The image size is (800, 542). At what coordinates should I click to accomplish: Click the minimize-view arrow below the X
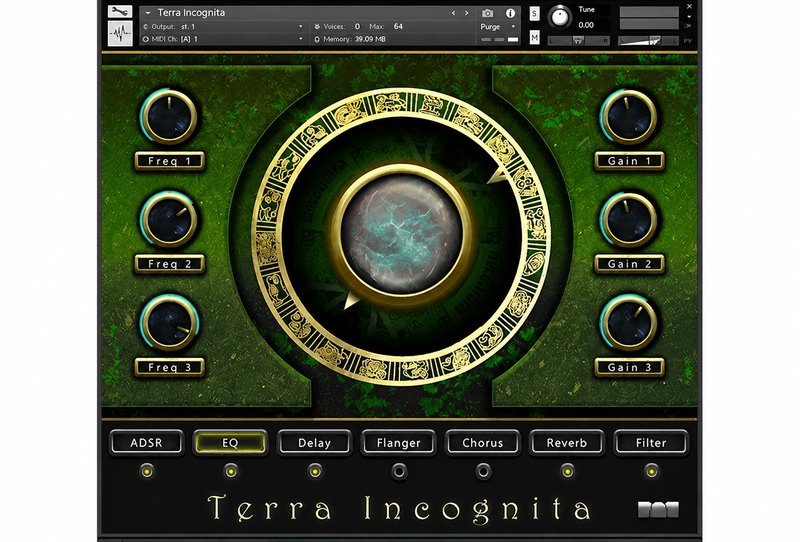(x=689, y=17)
